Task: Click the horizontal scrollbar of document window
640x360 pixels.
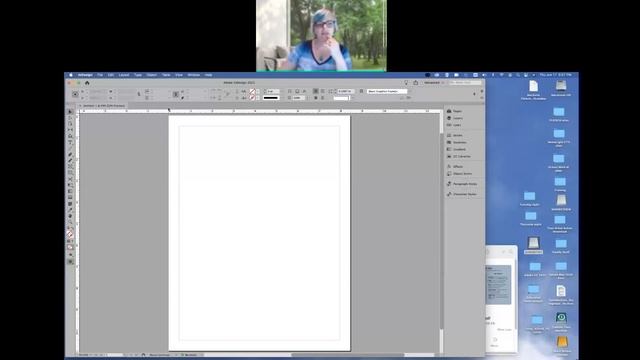Action: 349,355
